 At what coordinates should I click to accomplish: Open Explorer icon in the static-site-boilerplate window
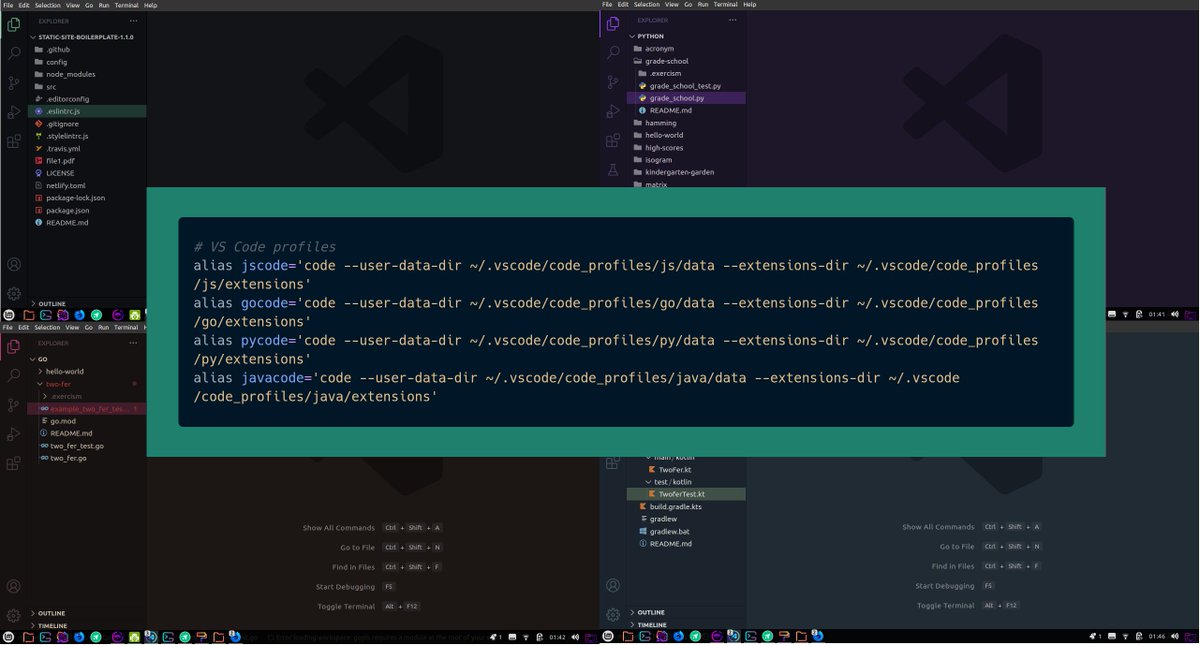click(x=14, y=24)
